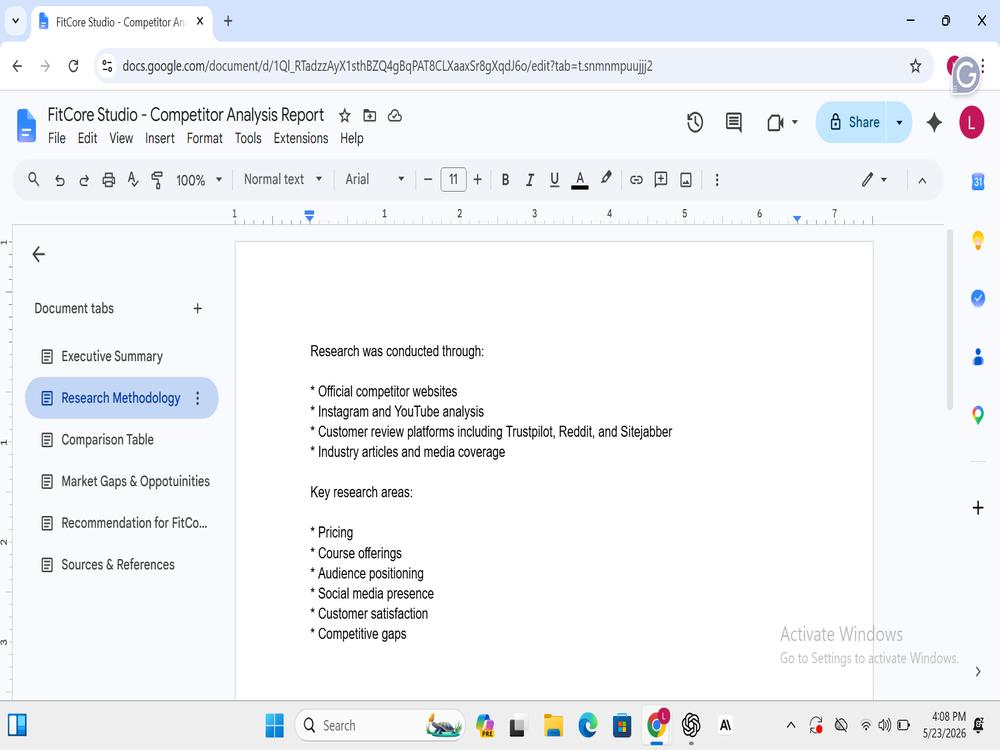The width and height of the screenshot is (1000, 750).
Task: Toggle underline formatting
Action: coord(554,180)
